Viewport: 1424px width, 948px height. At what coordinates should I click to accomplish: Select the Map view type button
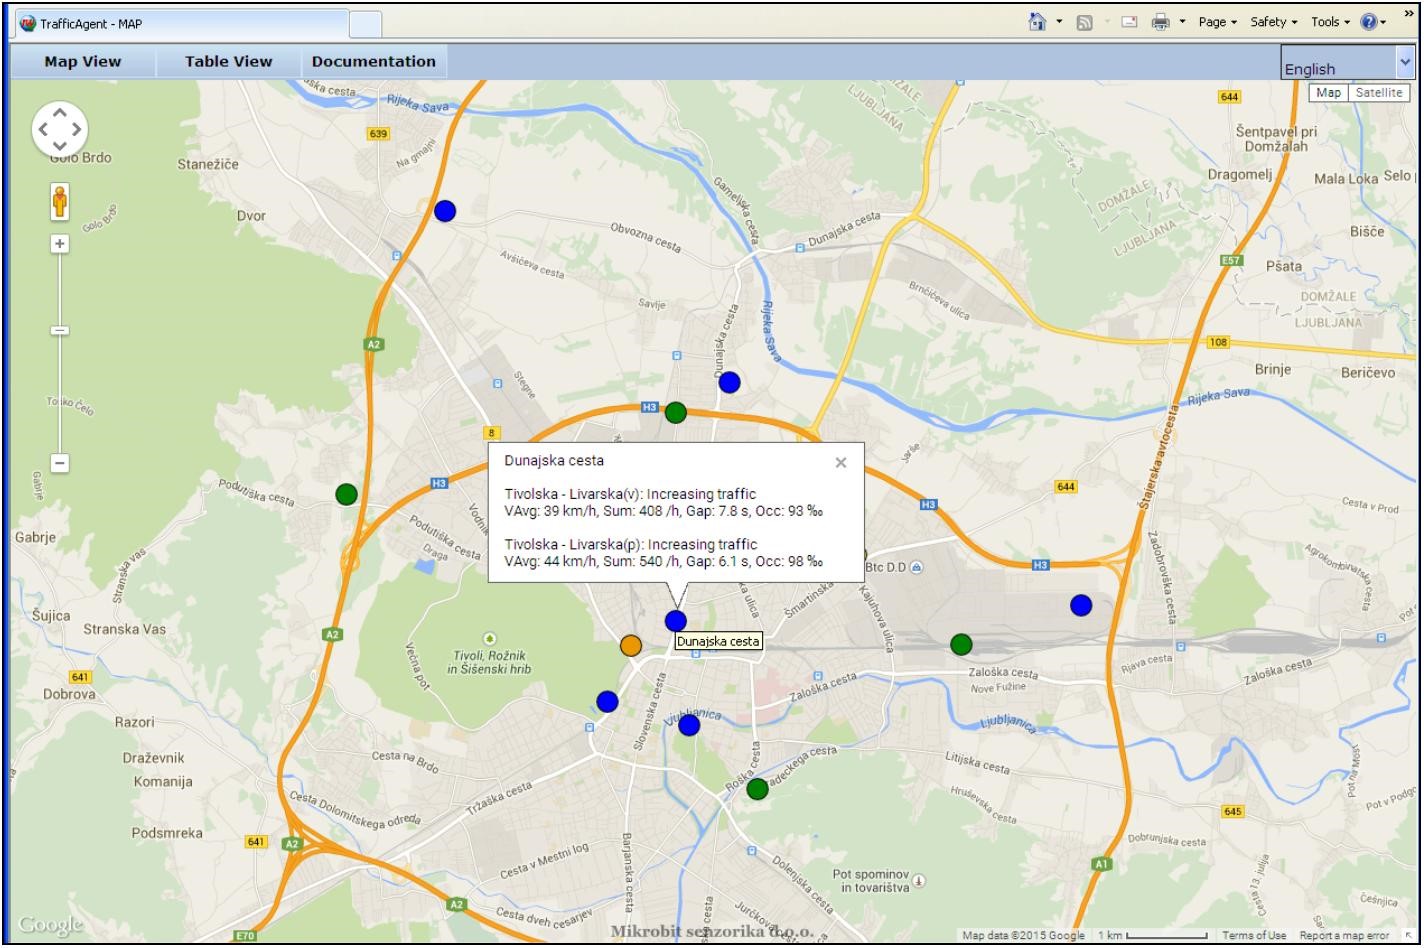click(1328, 93)
